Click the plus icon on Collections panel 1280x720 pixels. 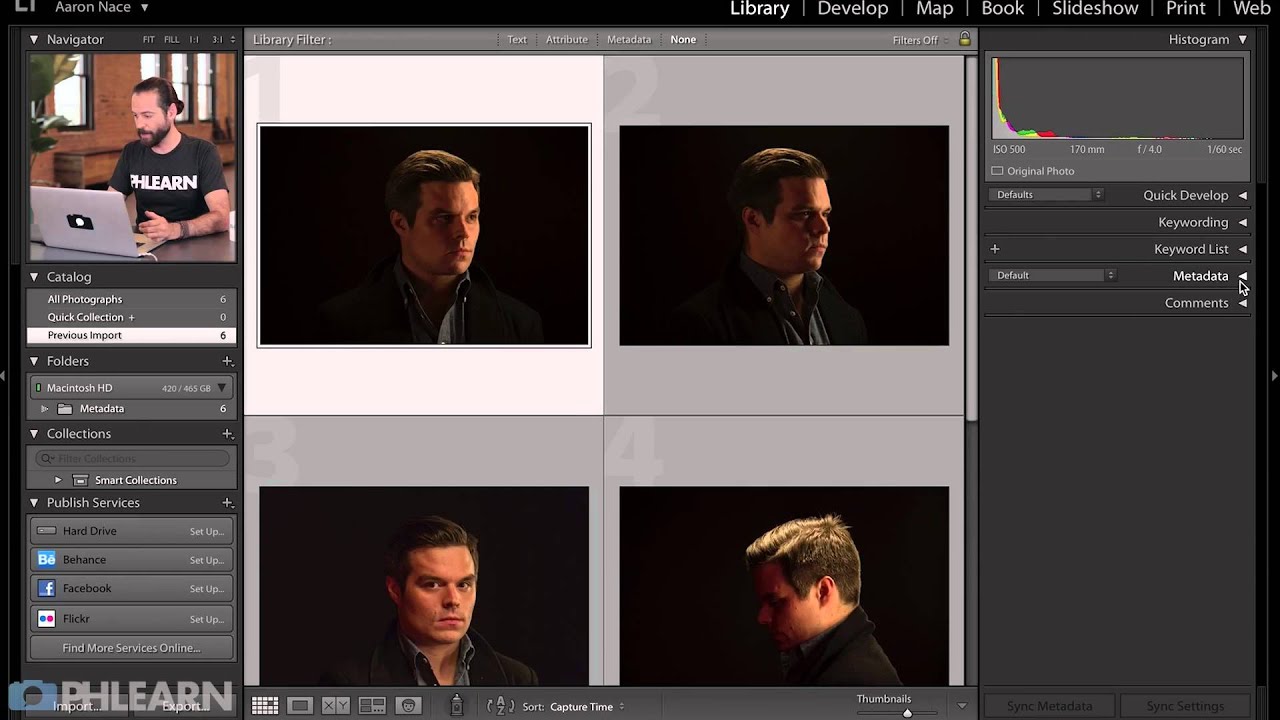click(x=227, y=434)
